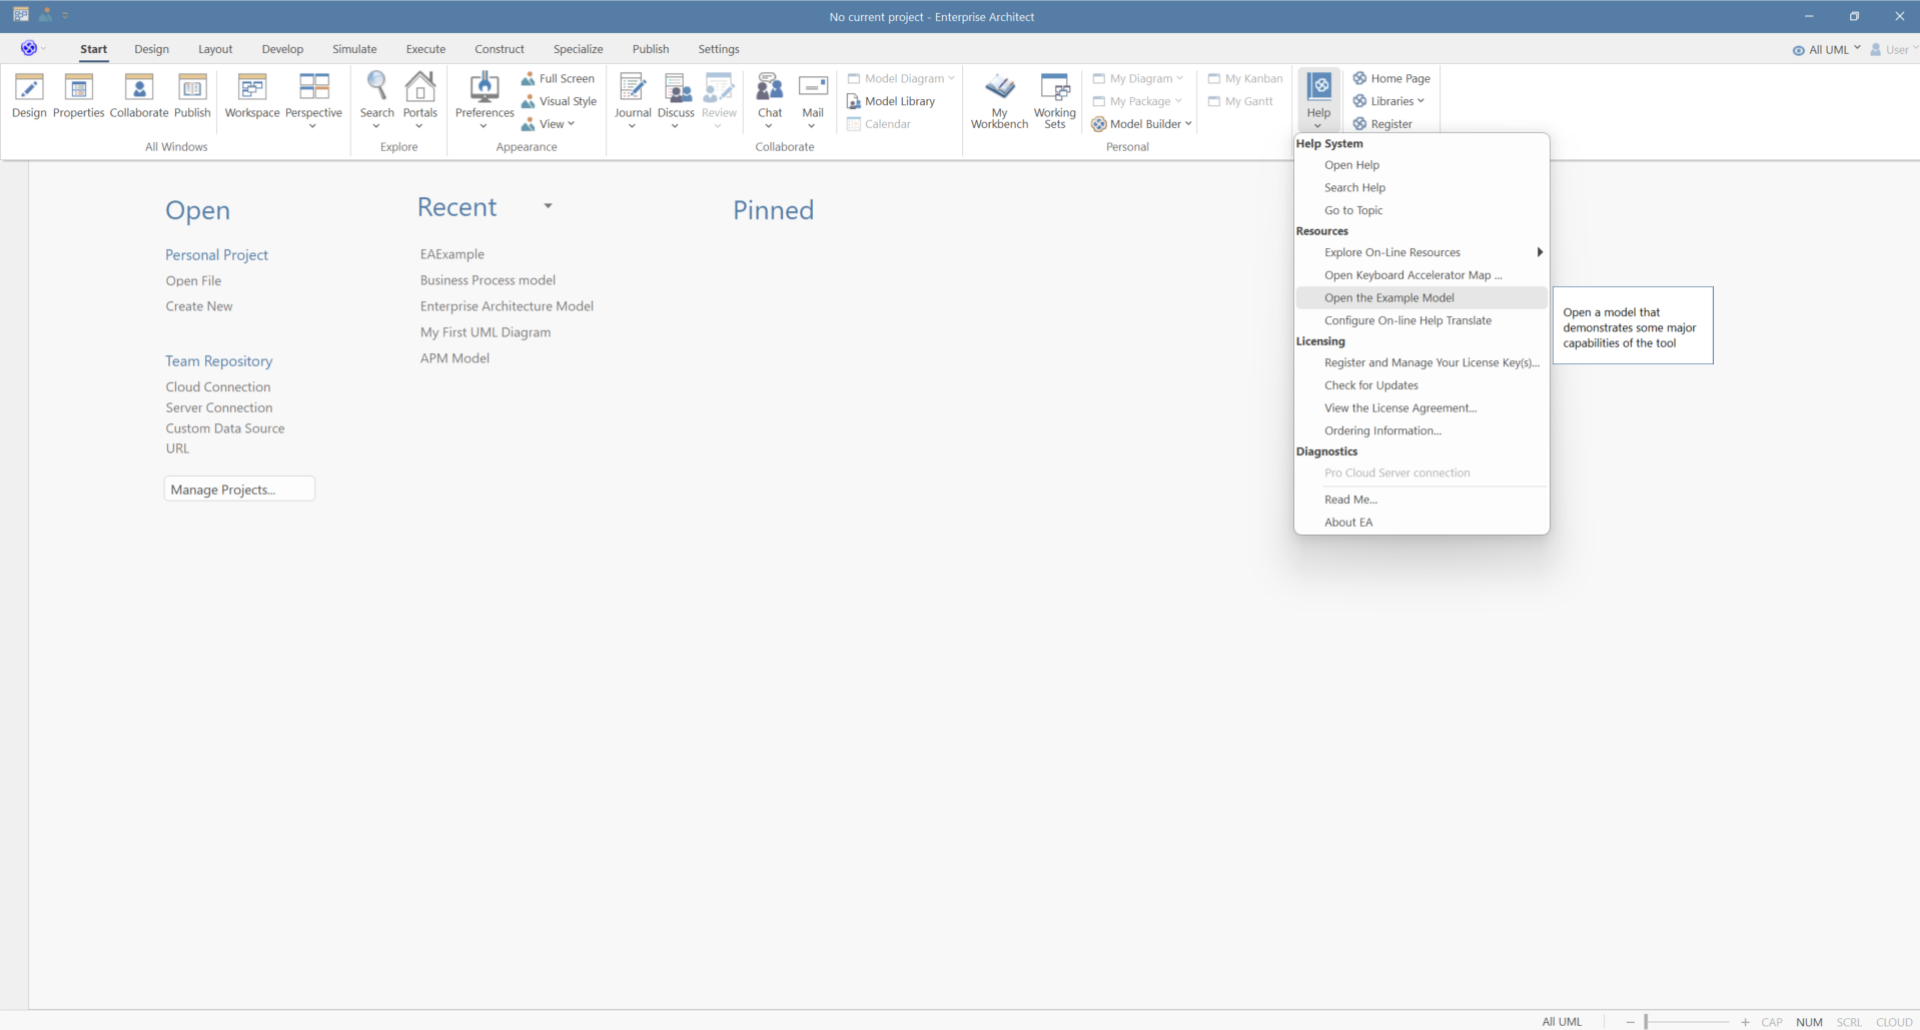Open the Portals home icon
The height and width of the screenshot is (1030, 1920).
coord(420,88)
